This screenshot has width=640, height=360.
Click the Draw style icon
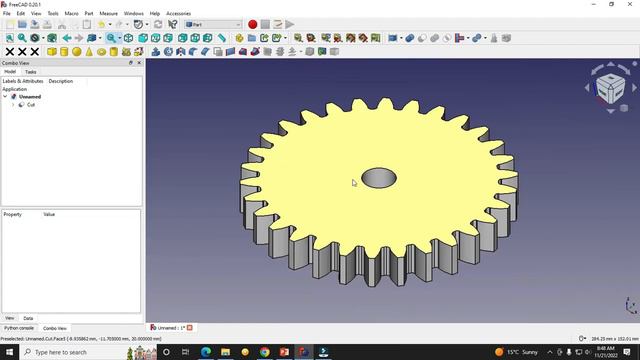click(35, 38)
